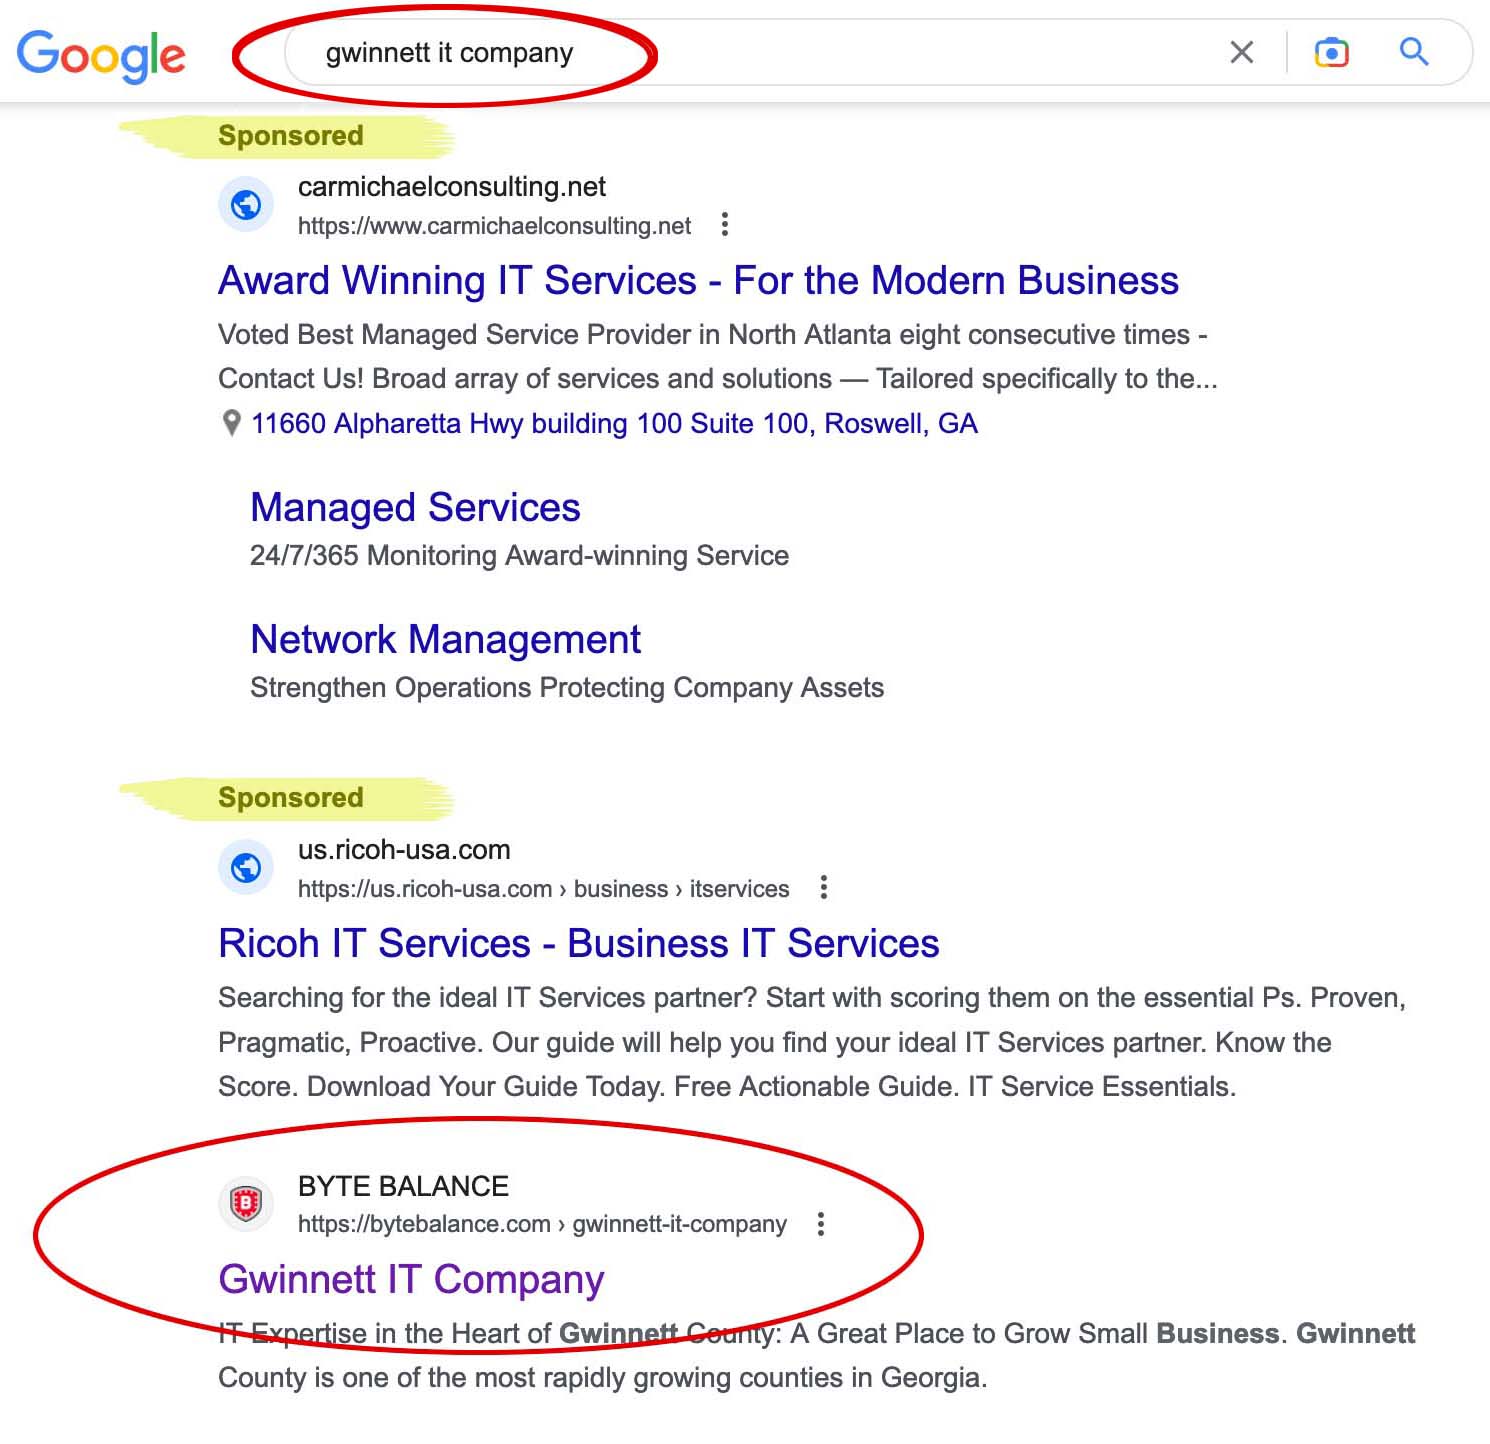Open three-dot menu for carmichaelconsulting.net result
Image resolution: width=1490 pixels, height=1444 pixels.
coord(725,225)
